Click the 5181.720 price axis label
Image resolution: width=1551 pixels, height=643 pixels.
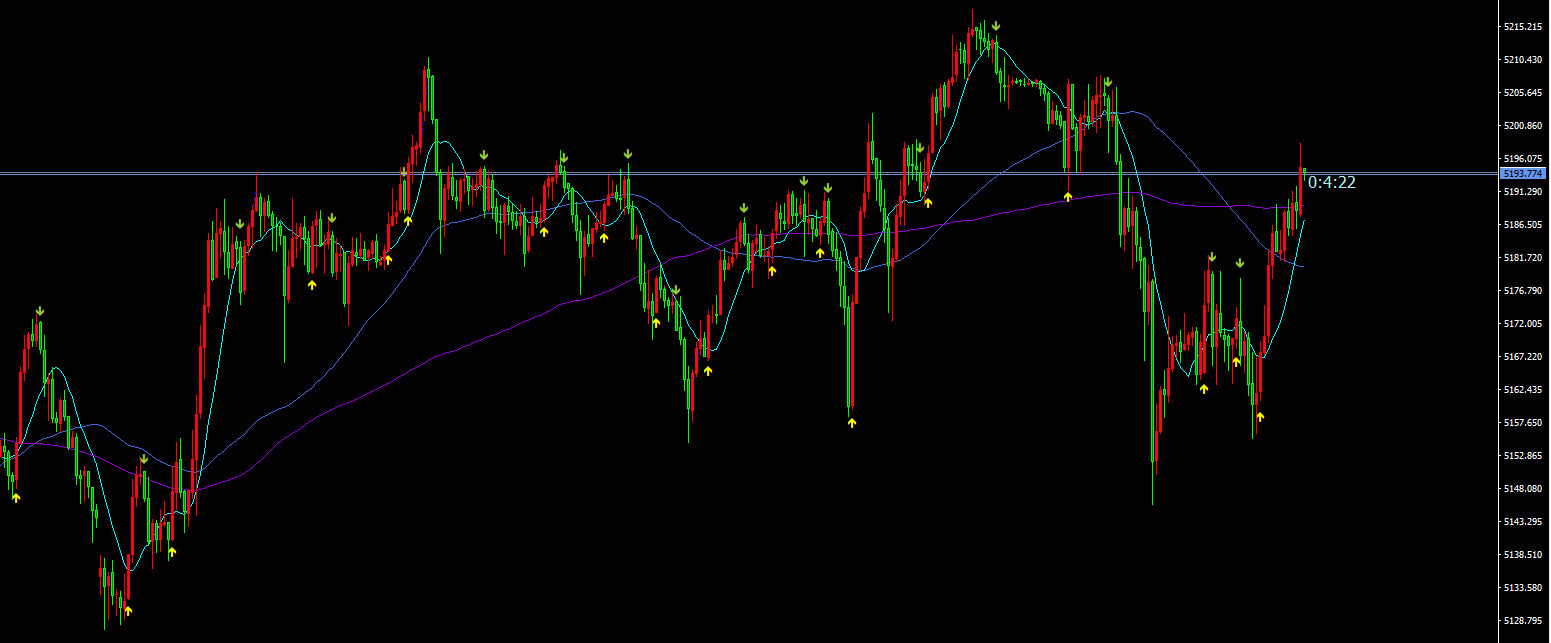(x=1522, y=258)
